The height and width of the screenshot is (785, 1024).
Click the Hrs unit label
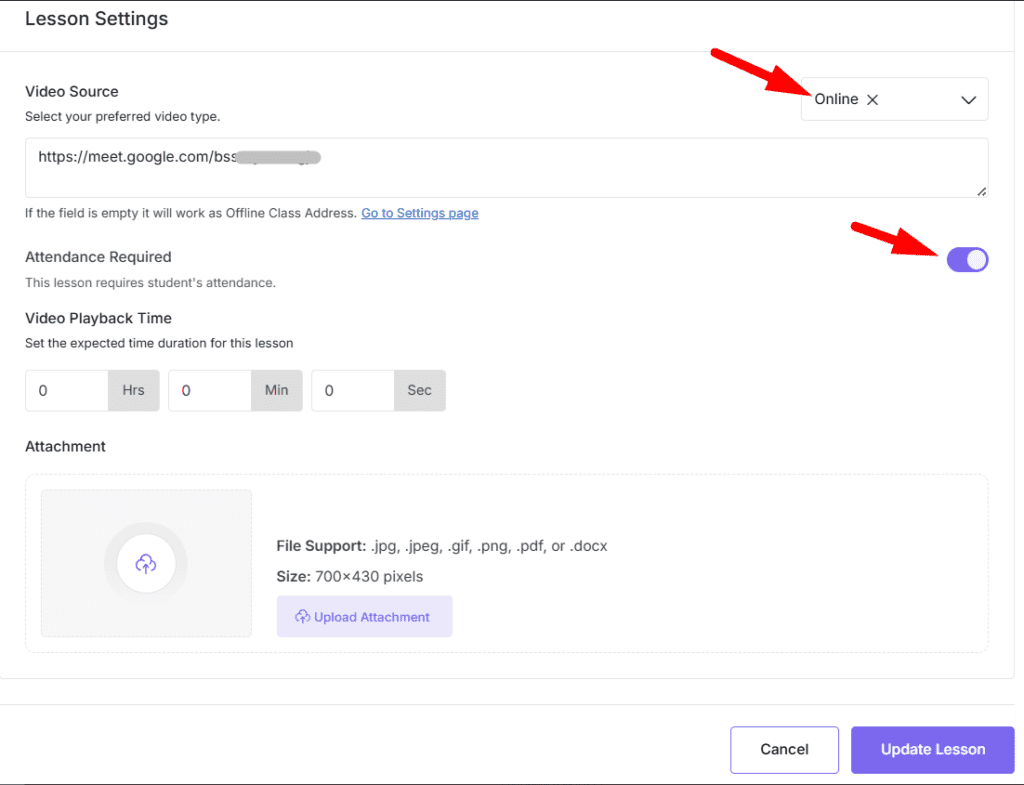[133, 390]
